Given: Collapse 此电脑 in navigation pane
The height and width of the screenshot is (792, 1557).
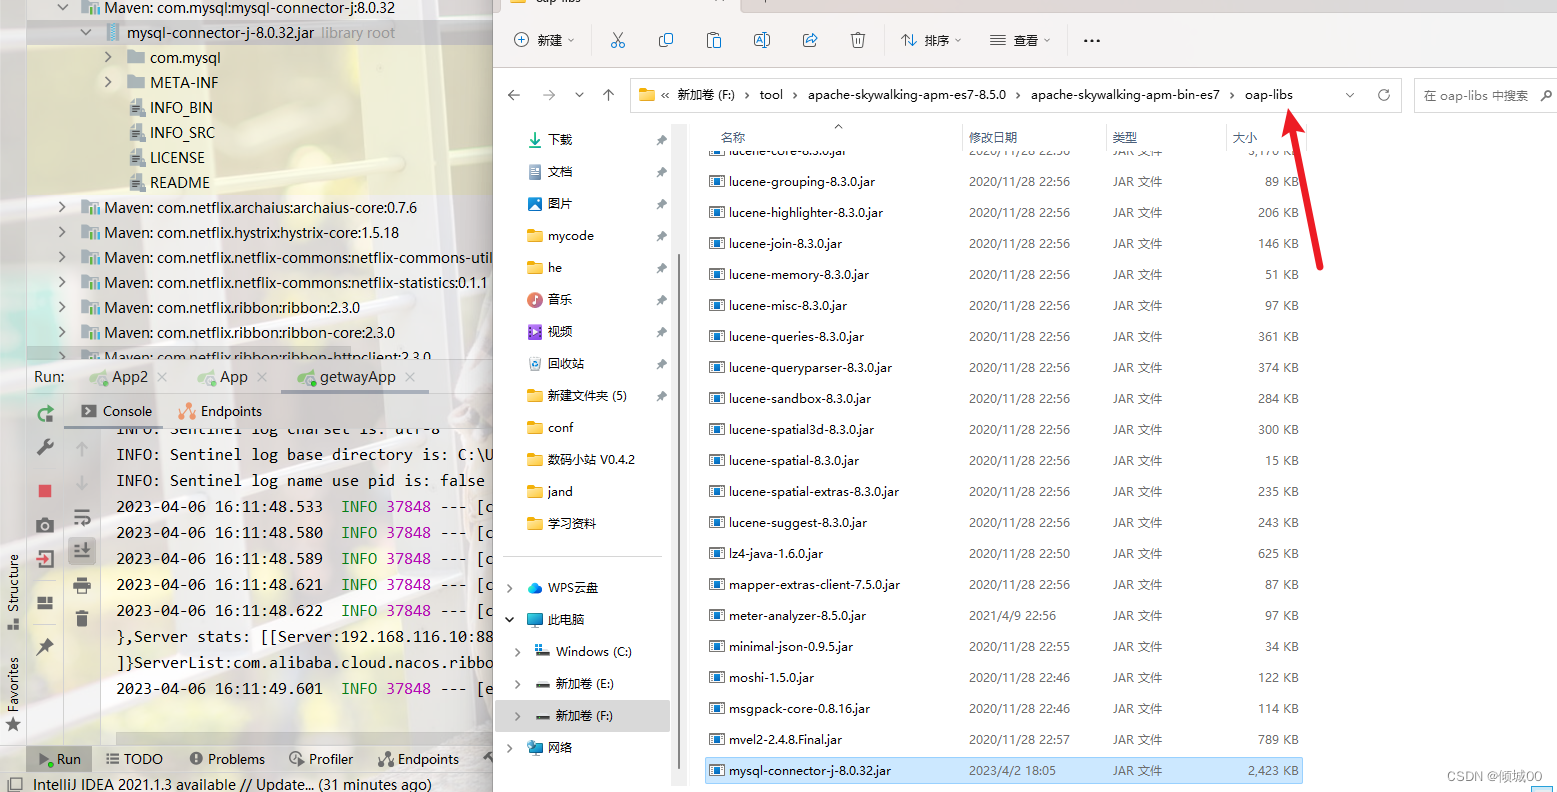Looking at the screenshot, I should click(510, 620).
